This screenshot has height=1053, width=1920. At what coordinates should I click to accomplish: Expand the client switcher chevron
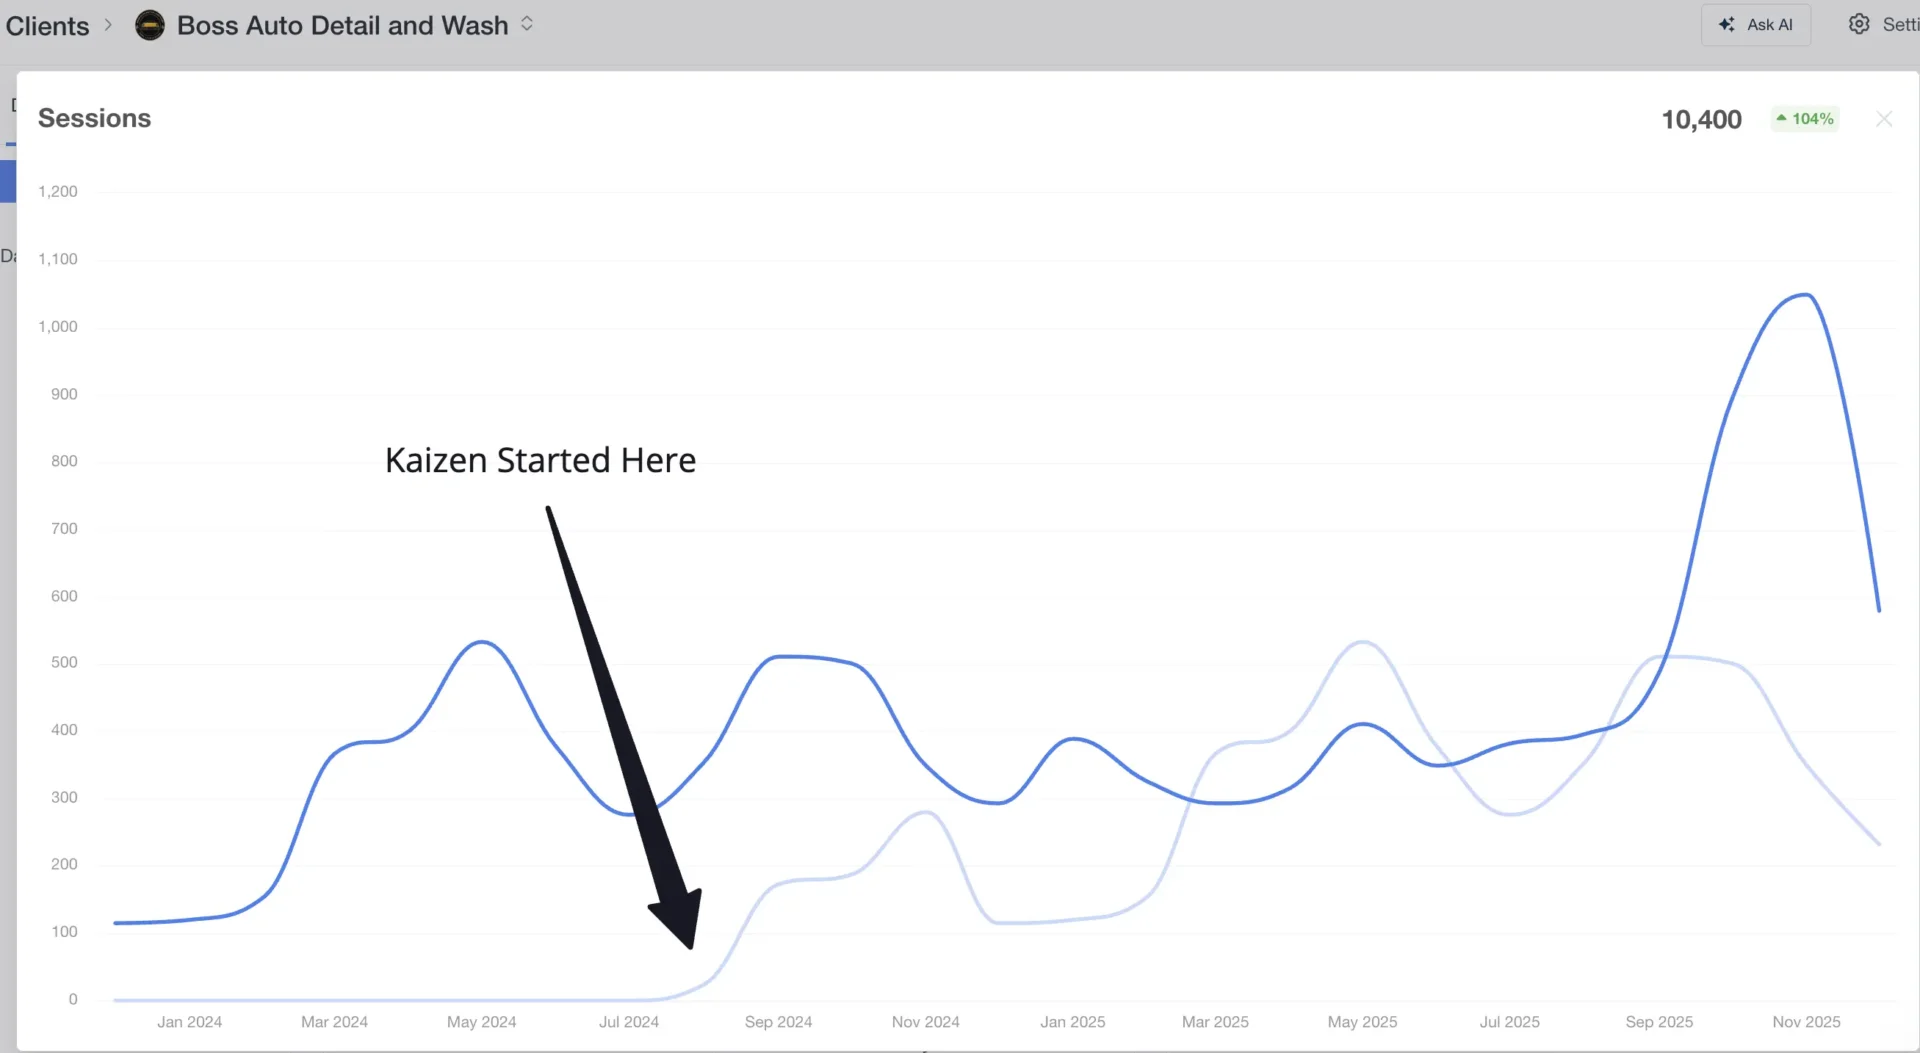pyautogui.click(x=527, y=24)
